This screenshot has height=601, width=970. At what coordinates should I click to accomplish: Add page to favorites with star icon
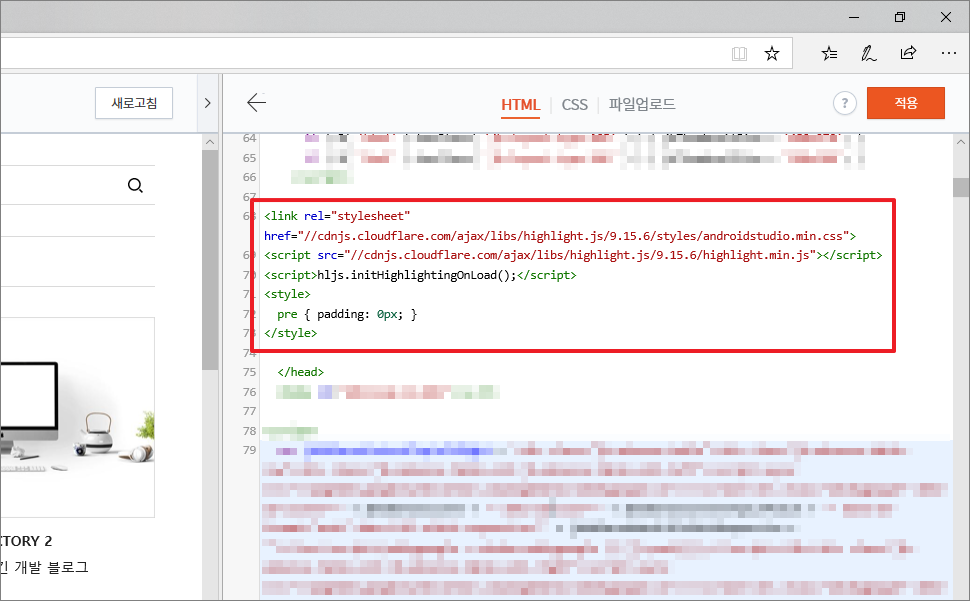[x=771, y=54]
